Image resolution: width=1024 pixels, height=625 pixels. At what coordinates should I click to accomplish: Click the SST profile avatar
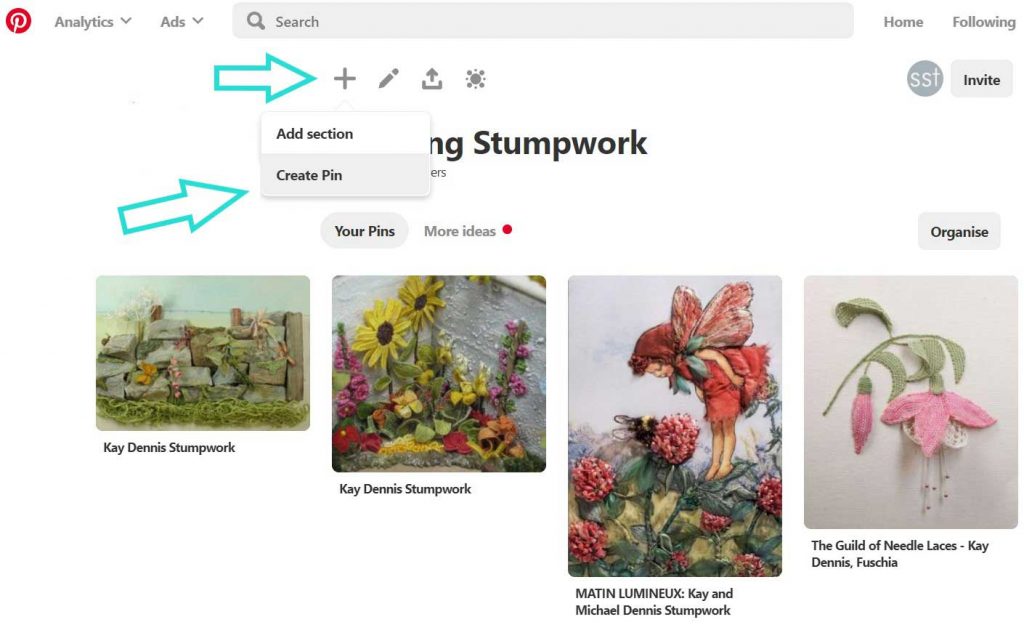click(x=925, y=79)
